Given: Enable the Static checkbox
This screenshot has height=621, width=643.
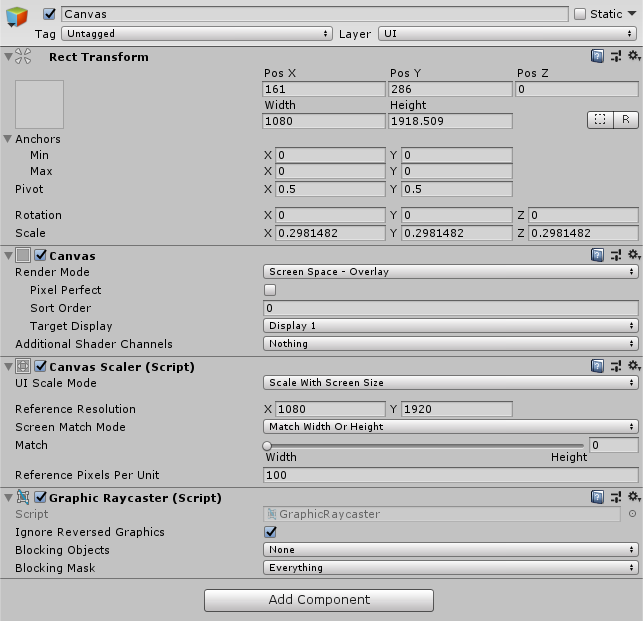Looking at the screenshot, I should pyautogui.click(x=580, y=14).
